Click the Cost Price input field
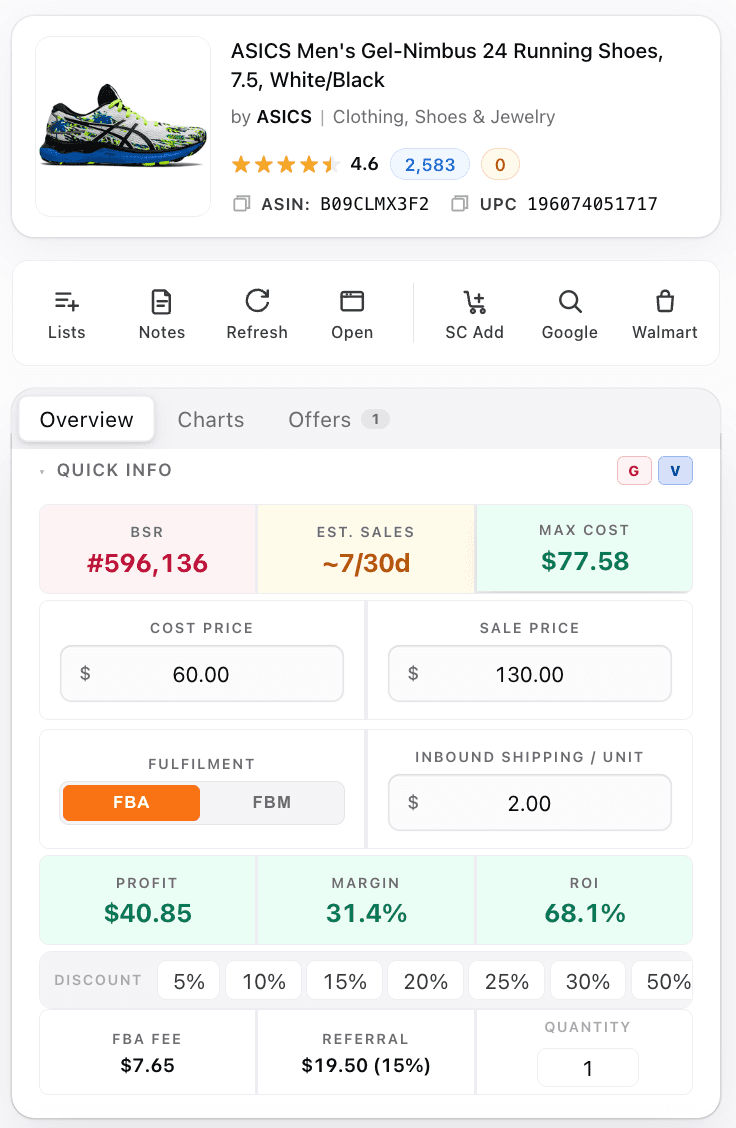 [201, 674]
